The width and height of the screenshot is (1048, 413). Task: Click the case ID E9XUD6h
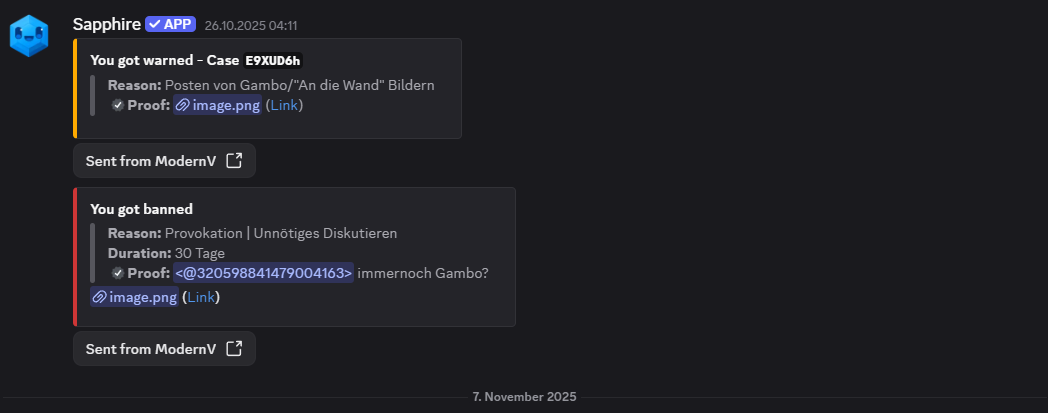(x=273, y=60)
